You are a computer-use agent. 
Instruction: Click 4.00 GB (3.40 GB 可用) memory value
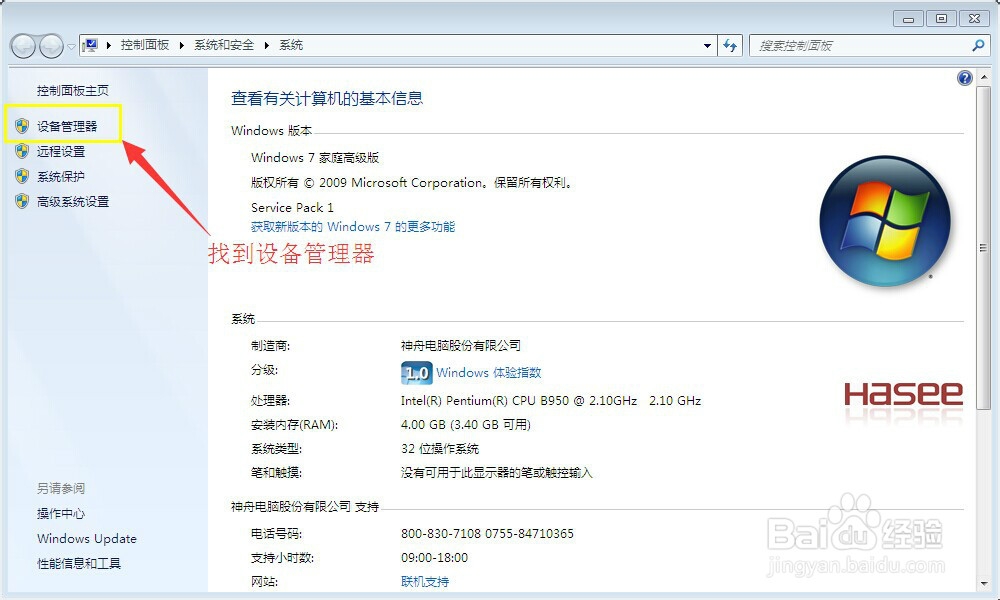(466, 425)
